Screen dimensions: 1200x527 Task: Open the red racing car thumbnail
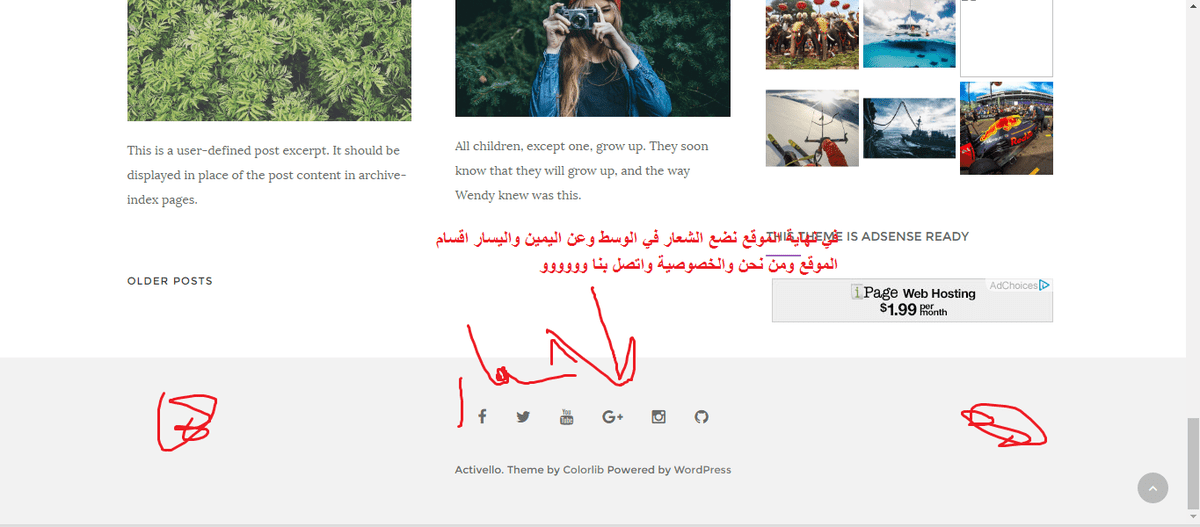pyautogui.click(x=1006, y=128)
